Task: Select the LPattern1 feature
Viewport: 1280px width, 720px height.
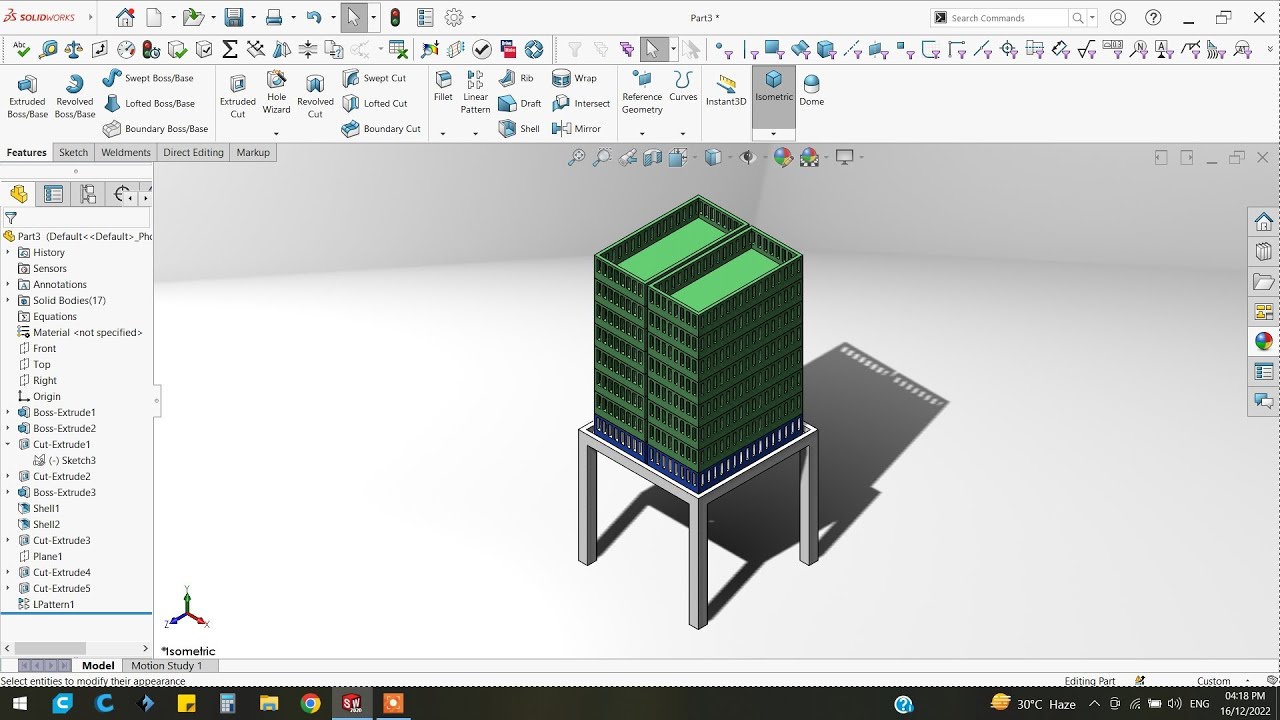Action: 46,605
